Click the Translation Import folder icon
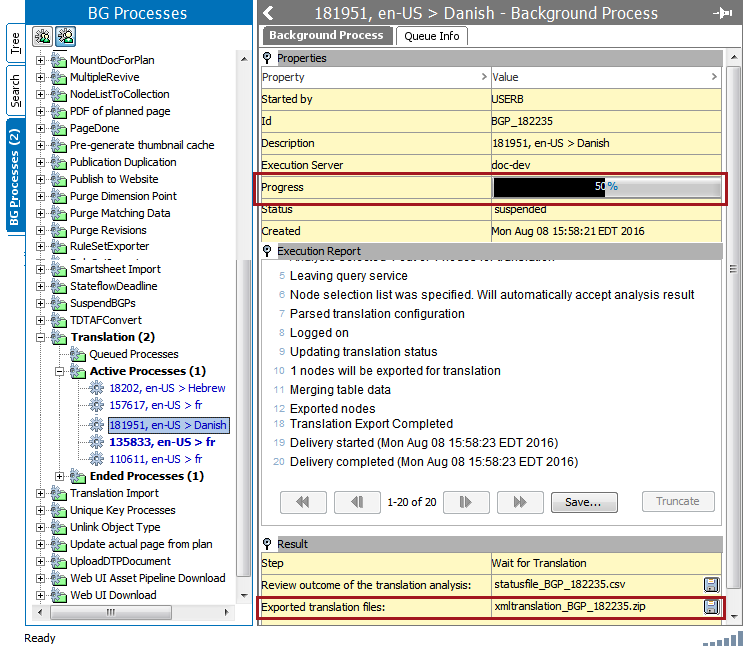Image resolution: width=749 pixels, height=651 pixels. point(59,493)
